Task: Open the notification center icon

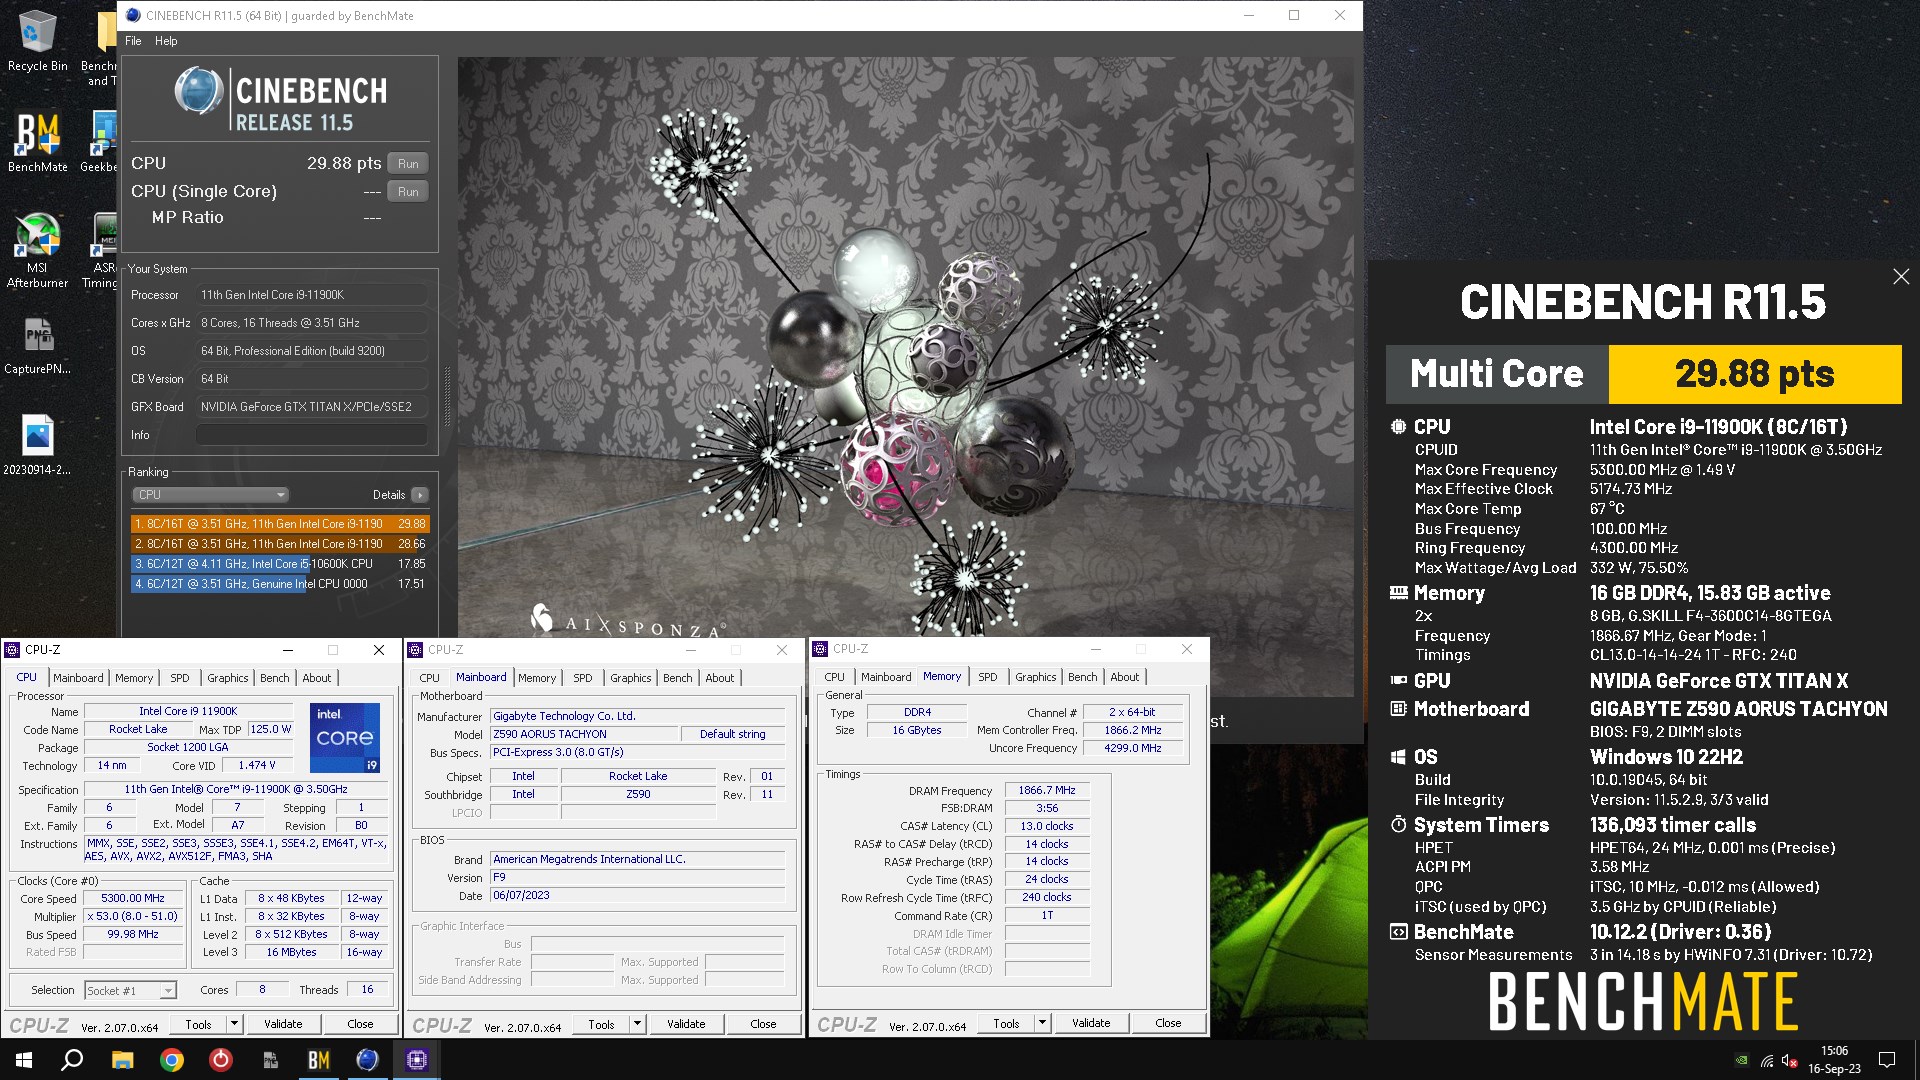Action: pyautogui.click(x=1887, y=1060)
